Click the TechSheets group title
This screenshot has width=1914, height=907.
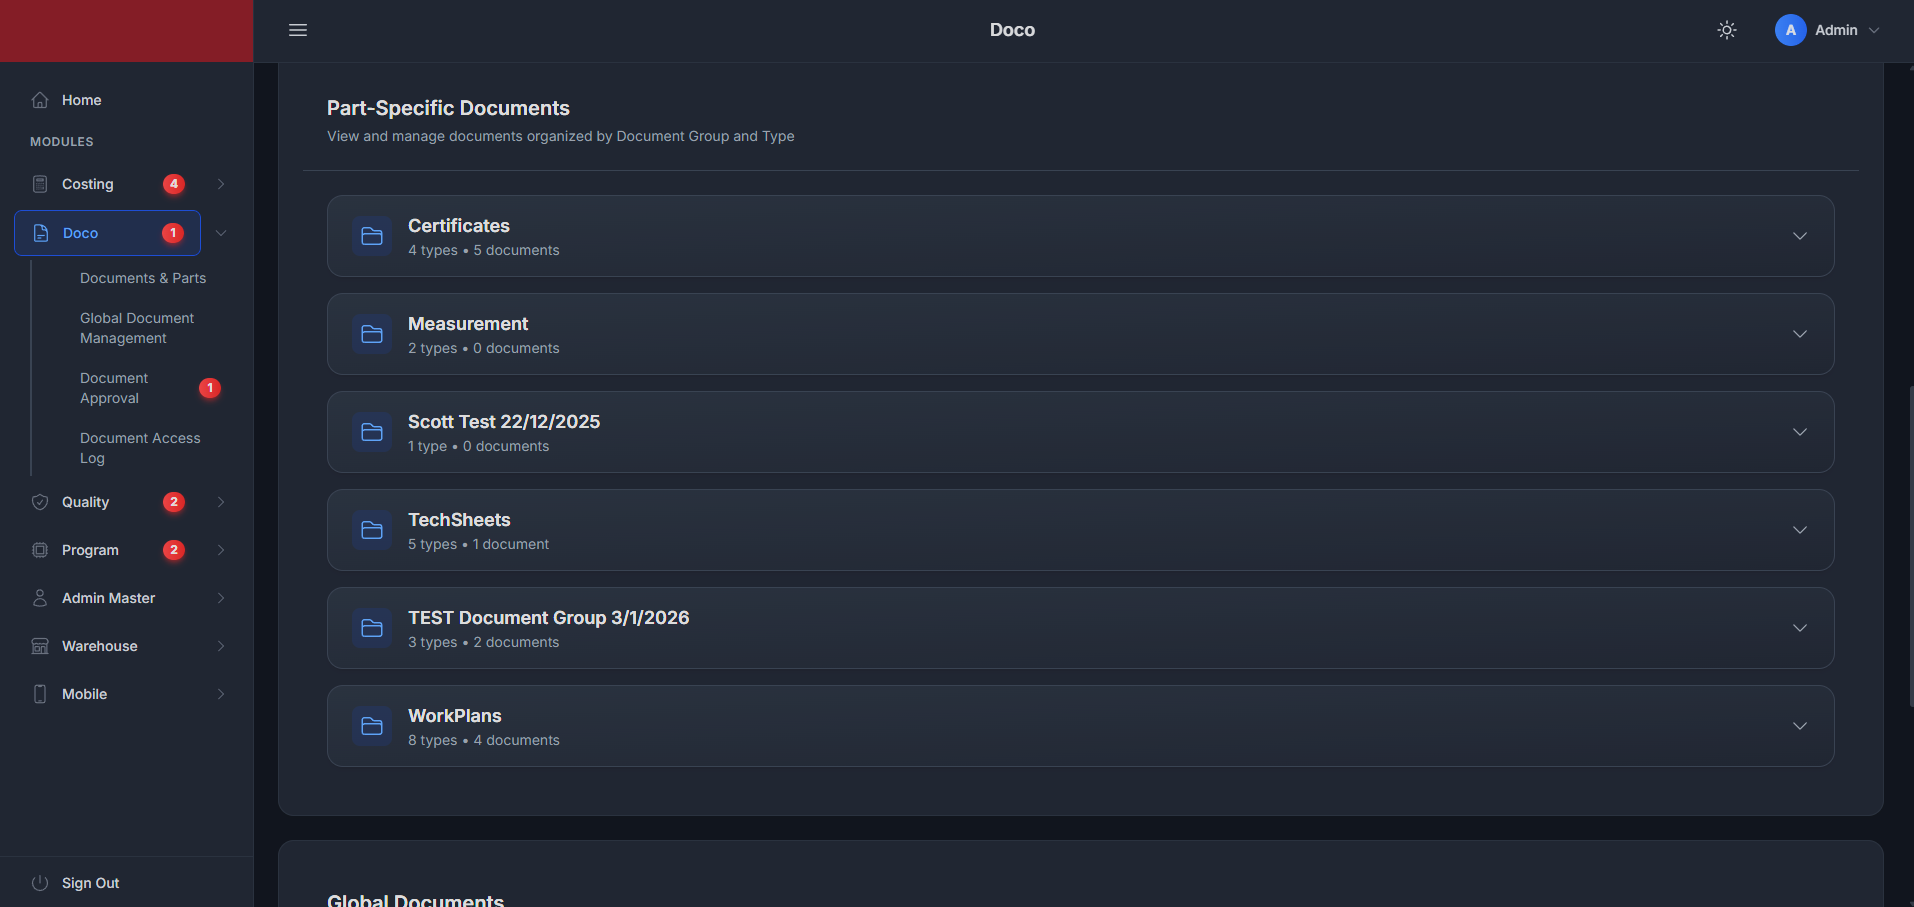(459, 520)
